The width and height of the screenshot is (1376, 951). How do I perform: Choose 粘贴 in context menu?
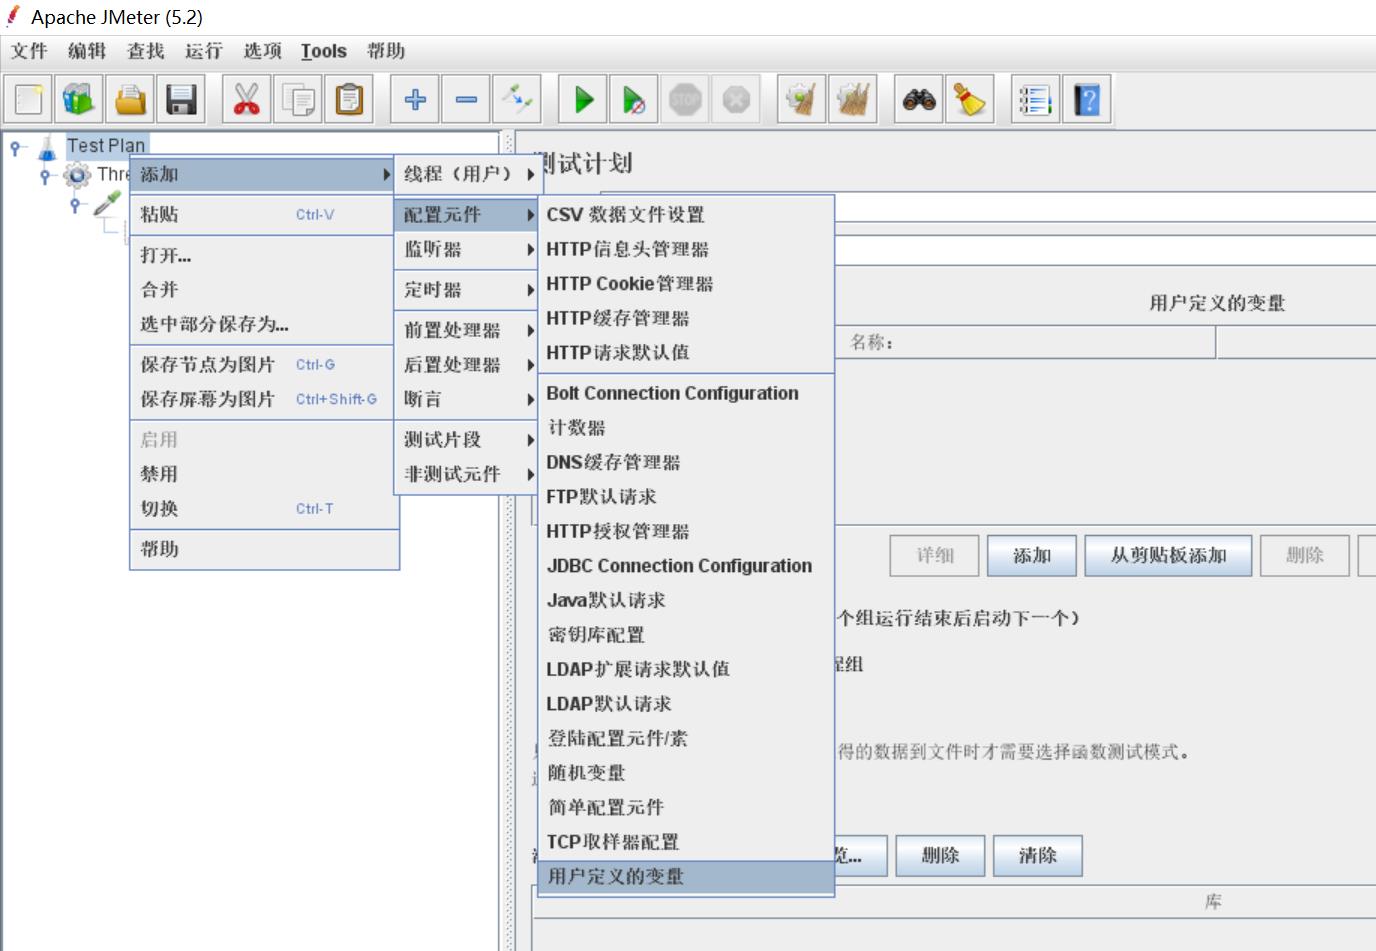(264, 214)
